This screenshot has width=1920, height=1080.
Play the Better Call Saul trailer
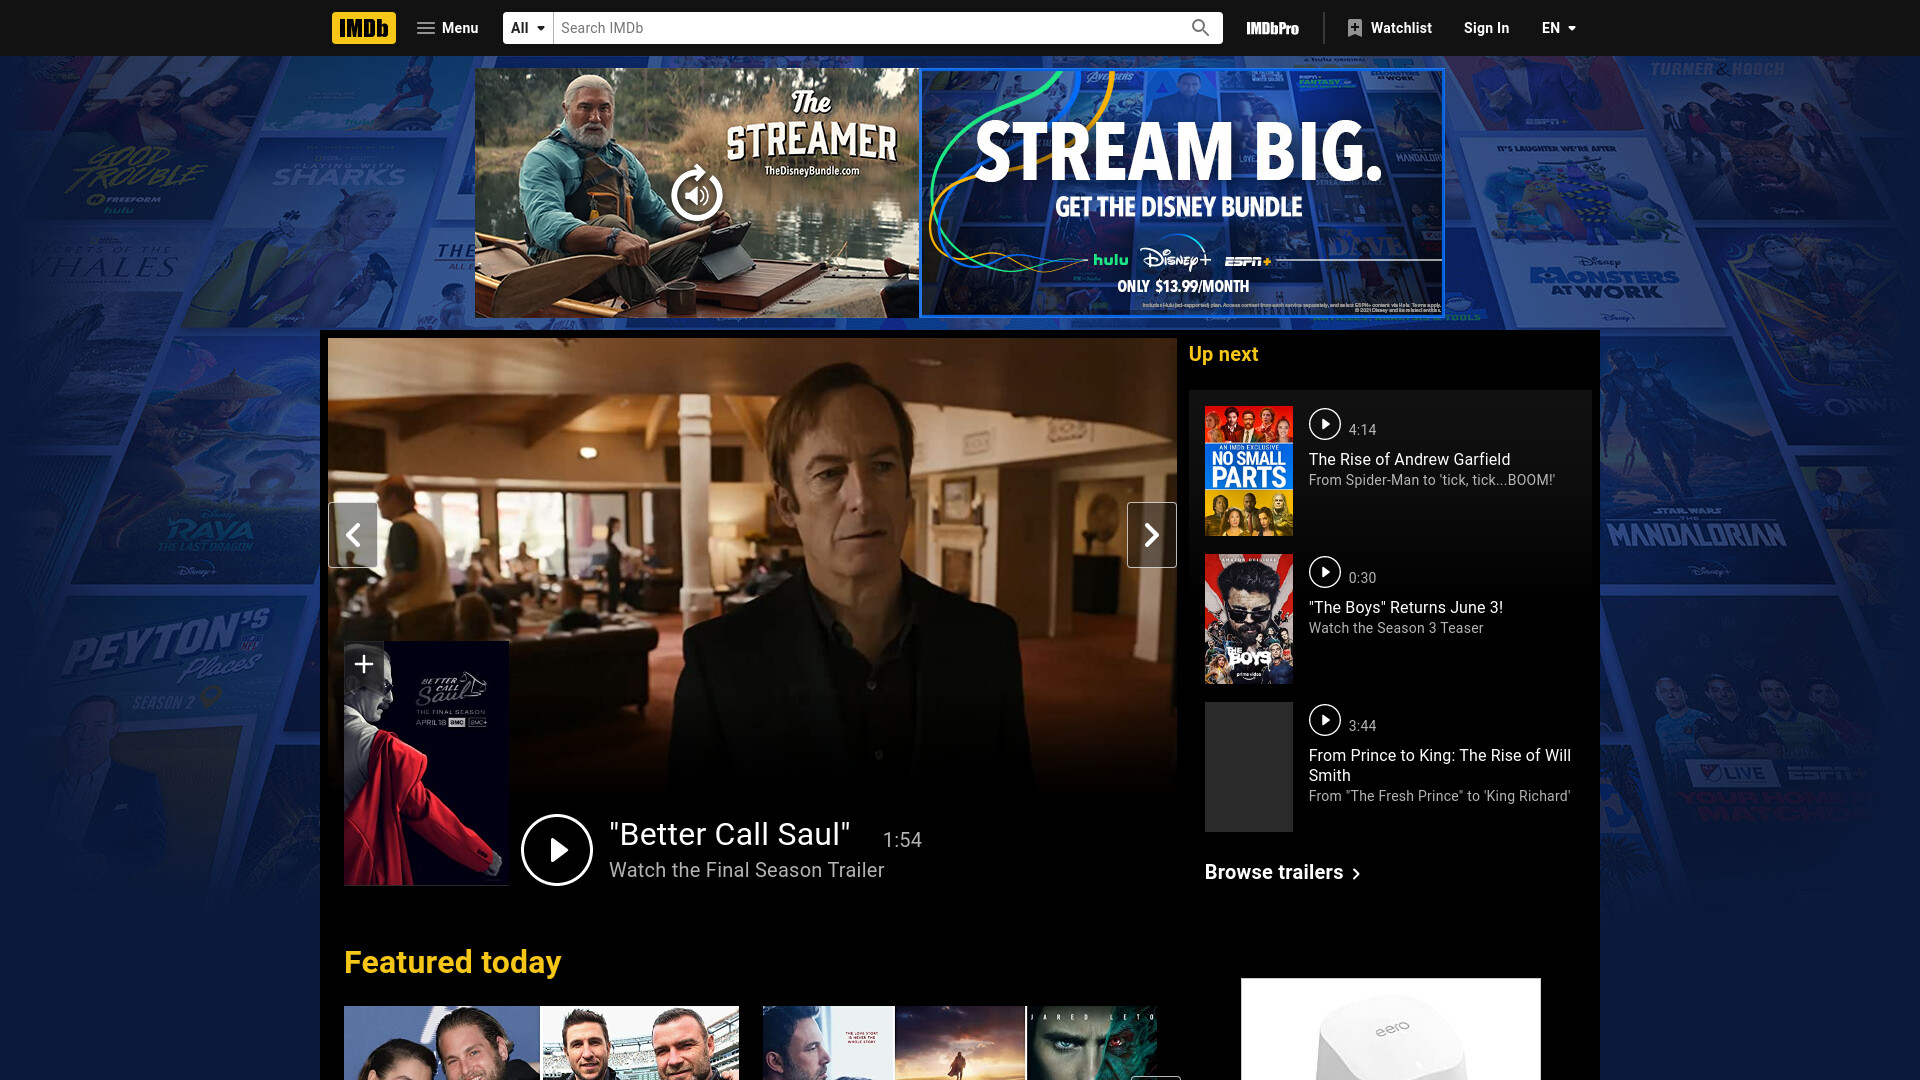pyautogui.click(x=557, y=850)
